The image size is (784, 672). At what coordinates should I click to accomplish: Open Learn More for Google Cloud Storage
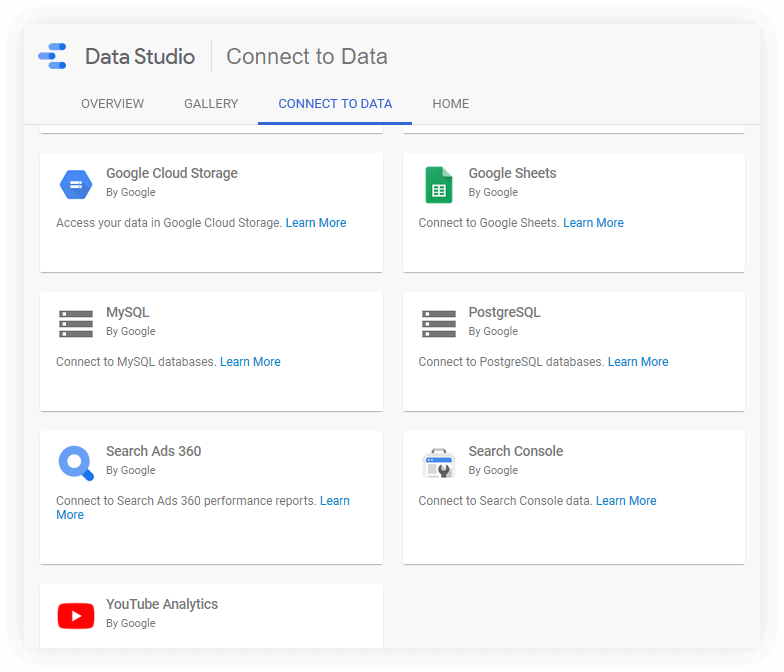[316, 223]
